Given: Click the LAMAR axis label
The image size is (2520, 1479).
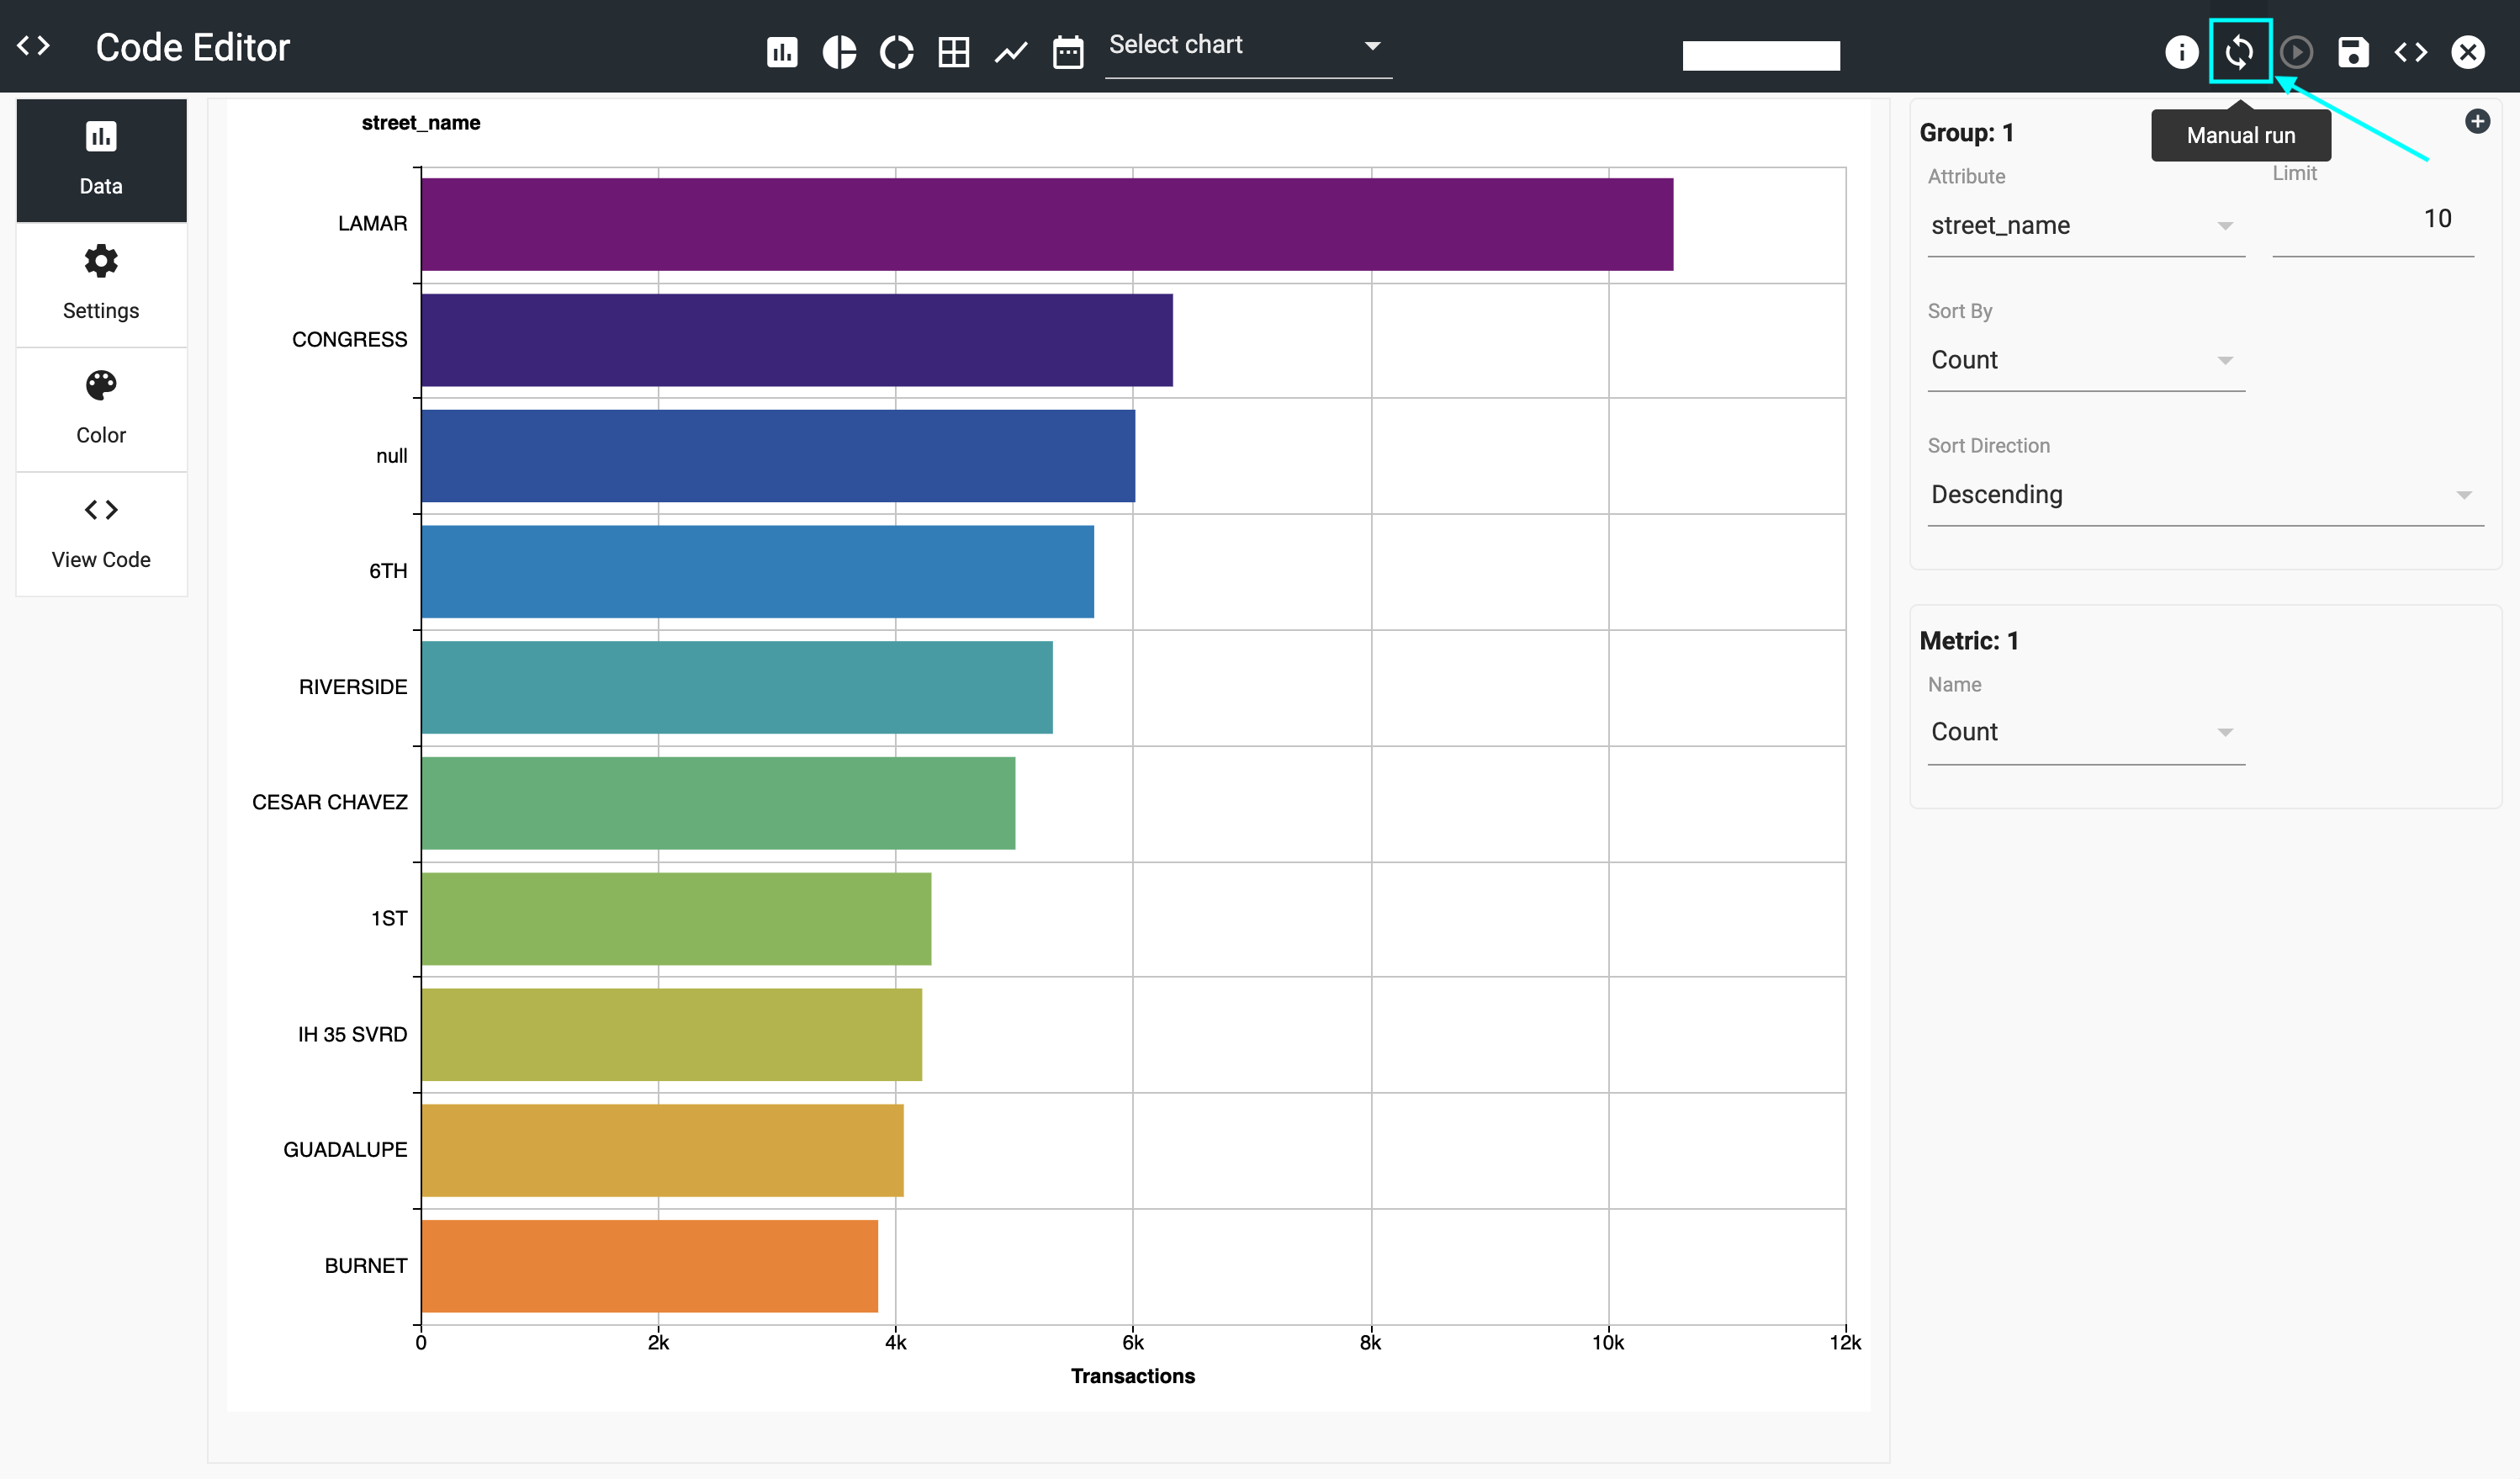Looking at the screenshot, I should [x=372, y=224].
